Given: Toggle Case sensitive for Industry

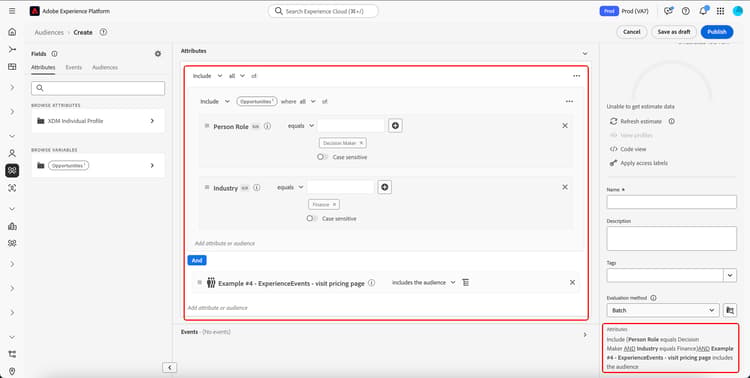Looking at the screenshot, I should tap(312, 218).
